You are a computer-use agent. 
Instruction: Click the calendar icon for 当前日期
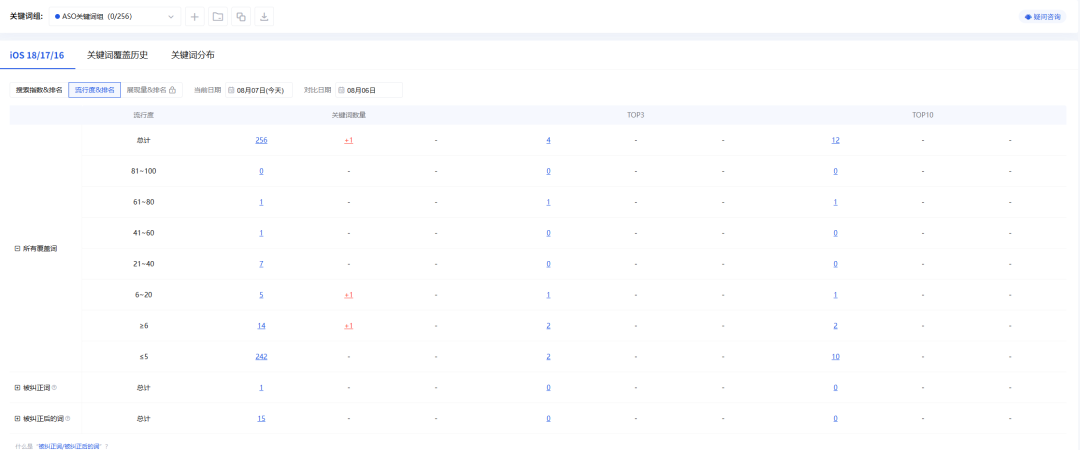coord(232,90)
